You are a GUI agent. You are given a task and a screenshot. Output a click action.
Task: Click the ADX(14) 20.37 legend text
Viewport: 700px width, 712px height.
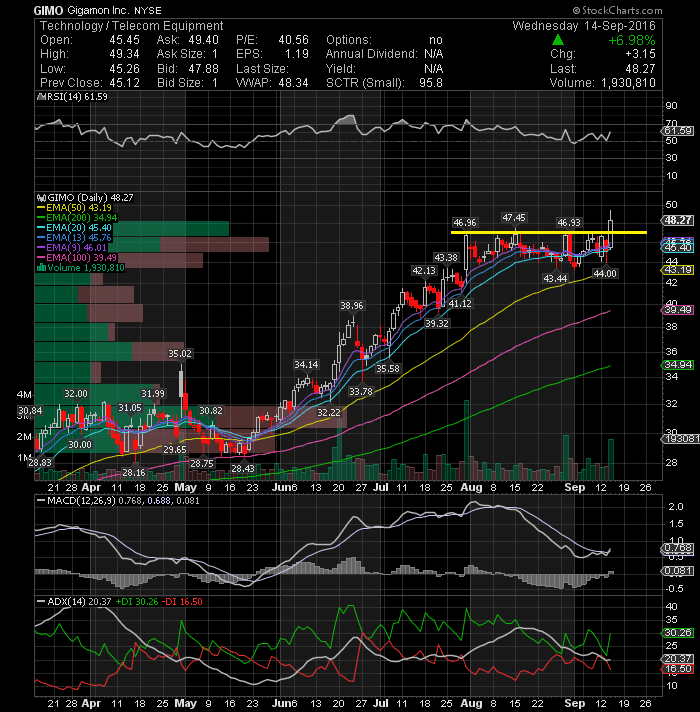pos(79,601)
